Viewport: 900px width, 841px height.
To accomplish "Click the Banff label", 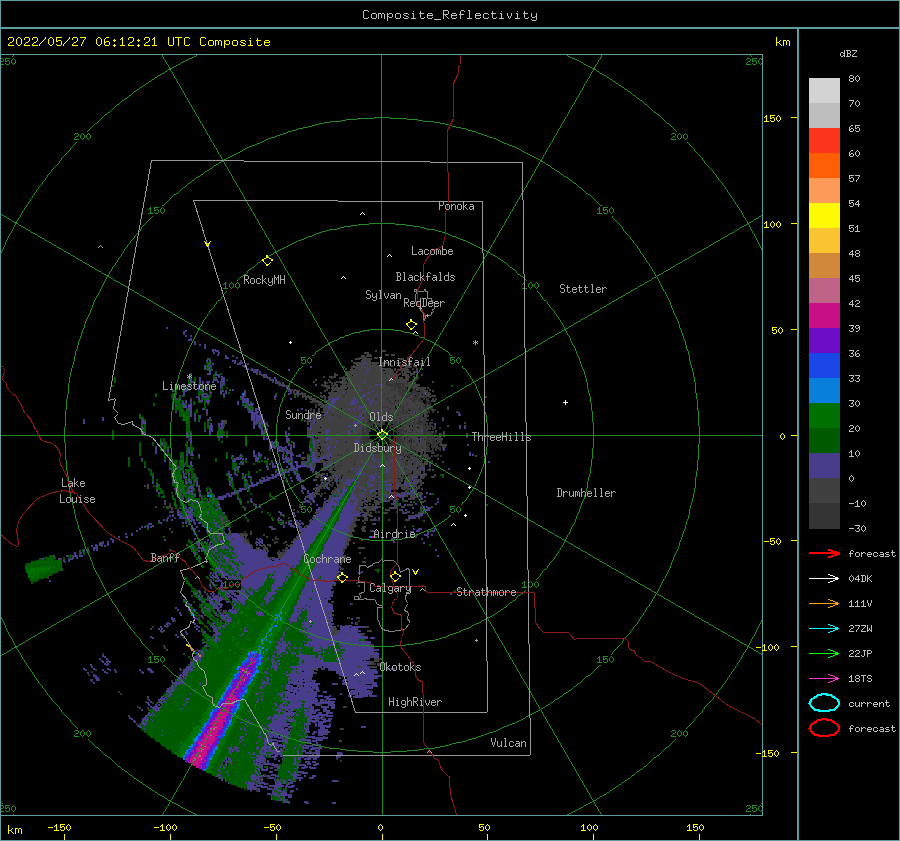I will click(x=165, y=557).
